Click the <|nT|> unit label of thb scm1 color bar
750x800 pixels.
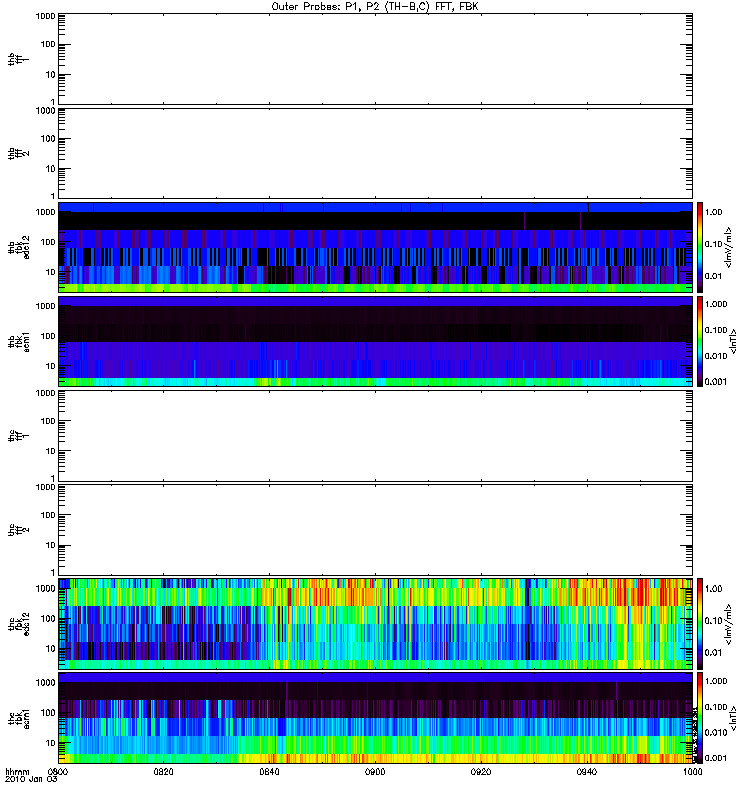[734, 341]
